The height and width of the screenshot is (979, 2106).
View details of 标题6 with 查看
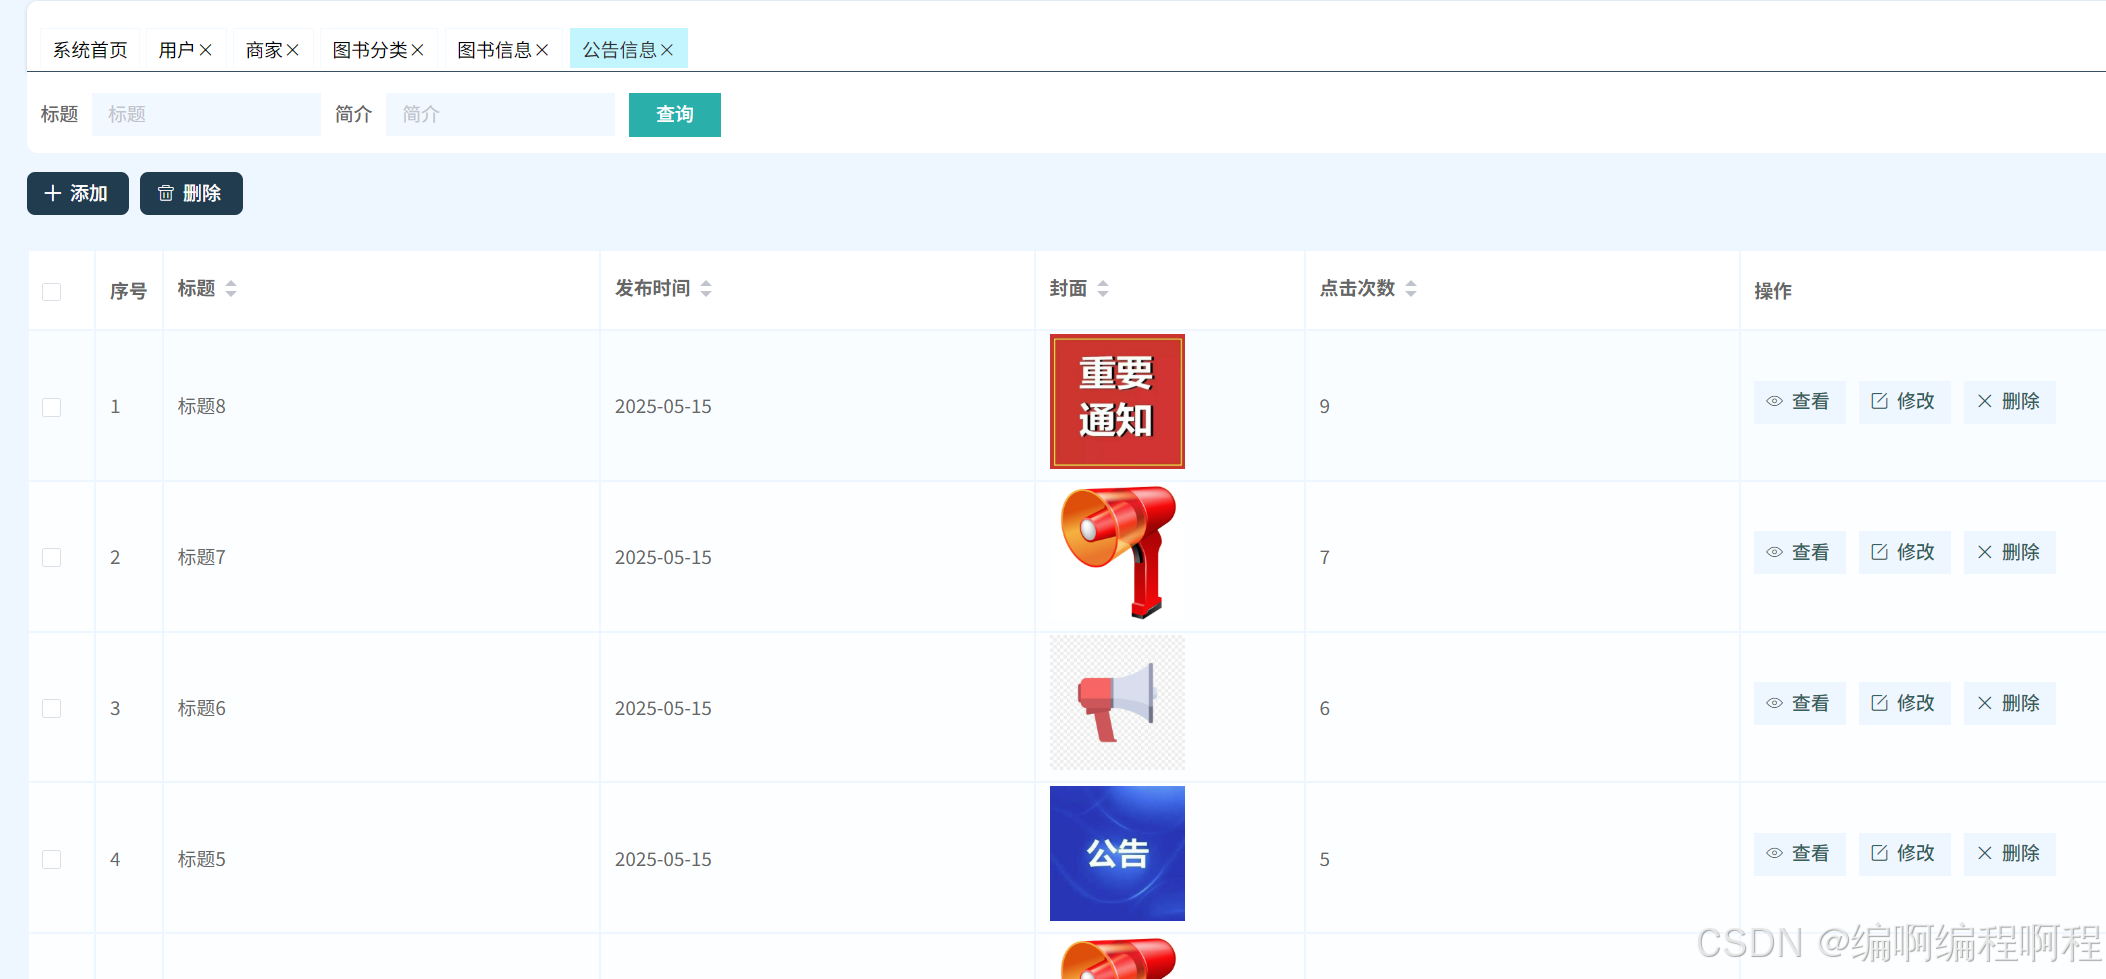pyautogui.click(x=1799, y=703)
